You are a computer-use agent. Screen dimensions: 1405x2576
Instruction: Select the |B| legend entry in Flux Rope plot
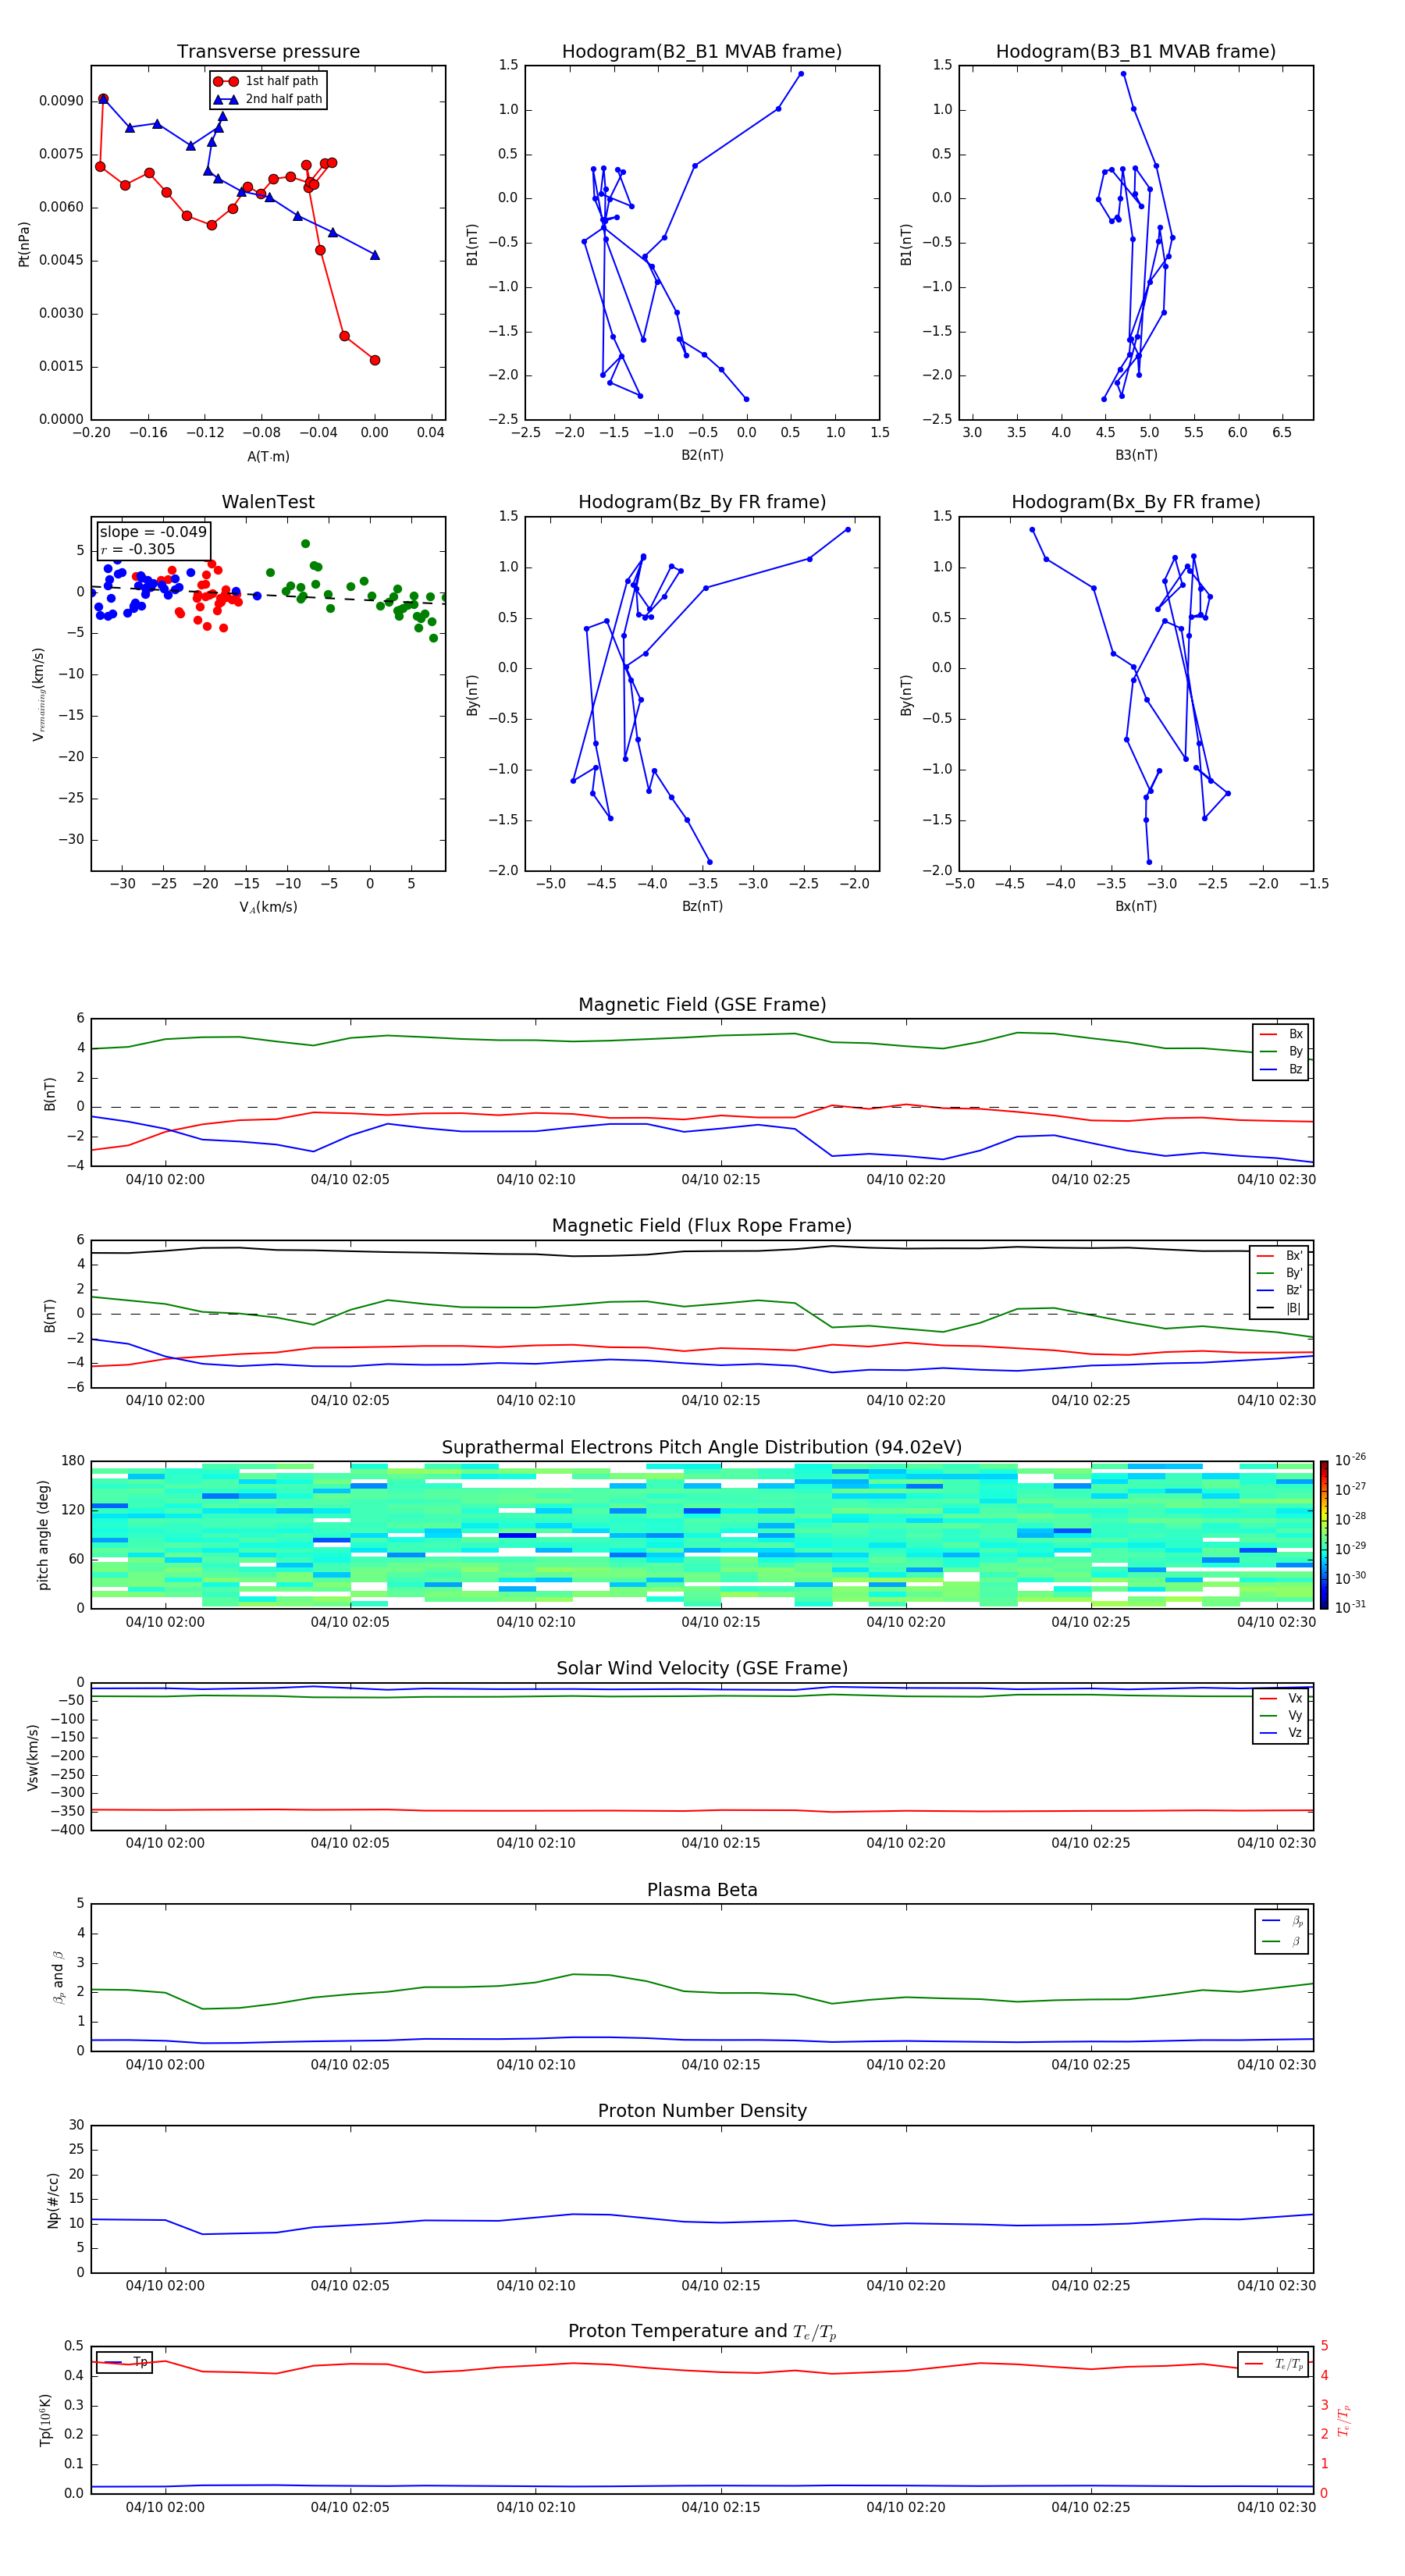[x=1279, y=1308]
